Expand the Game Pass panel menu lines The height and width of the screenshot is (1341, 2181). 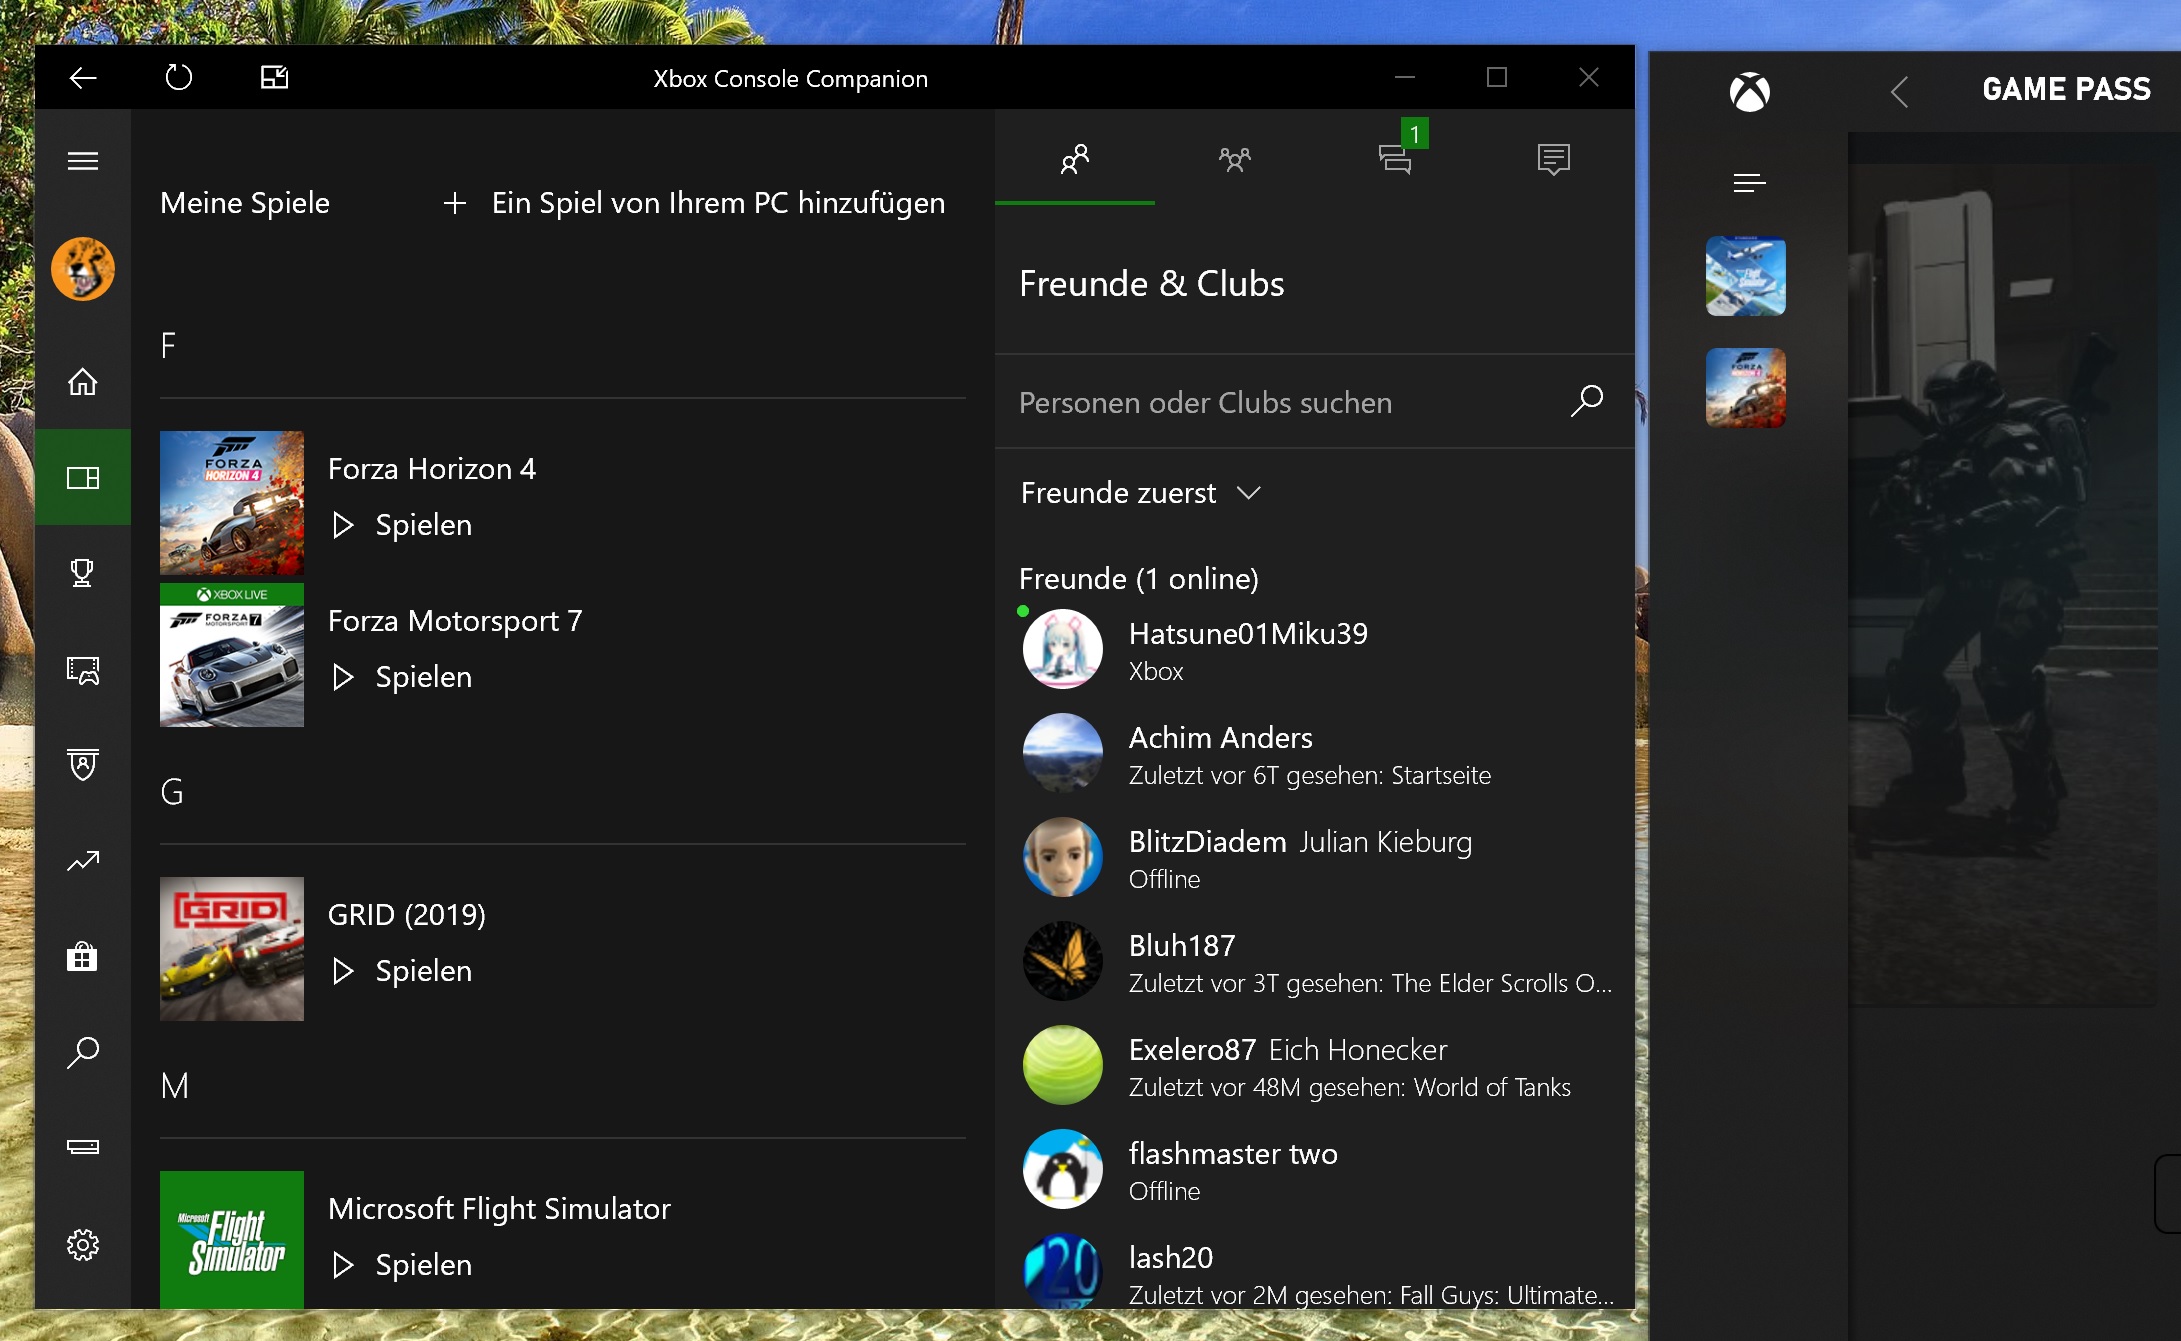pyautogui.click(x=1749, y=183)
